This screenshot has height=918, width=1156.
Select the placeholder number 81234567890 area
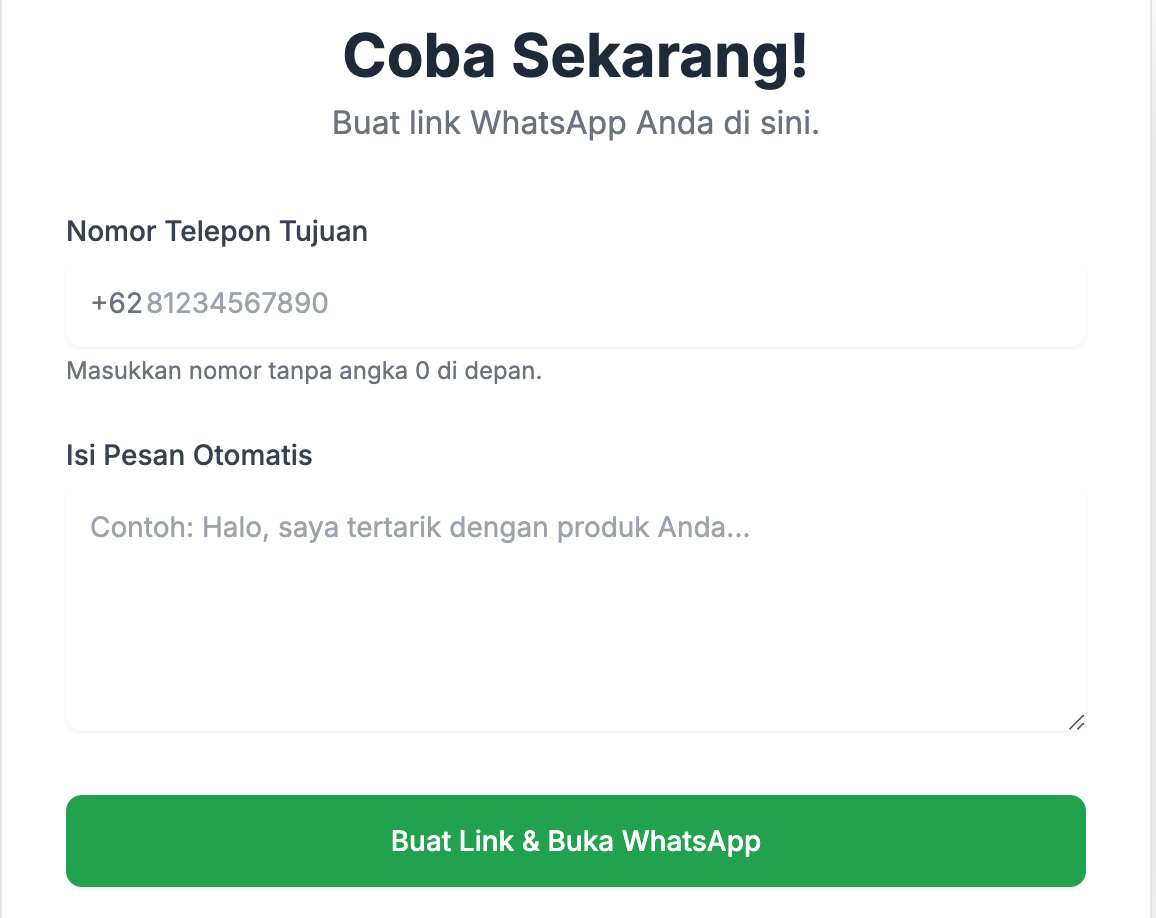click(237, 303)
